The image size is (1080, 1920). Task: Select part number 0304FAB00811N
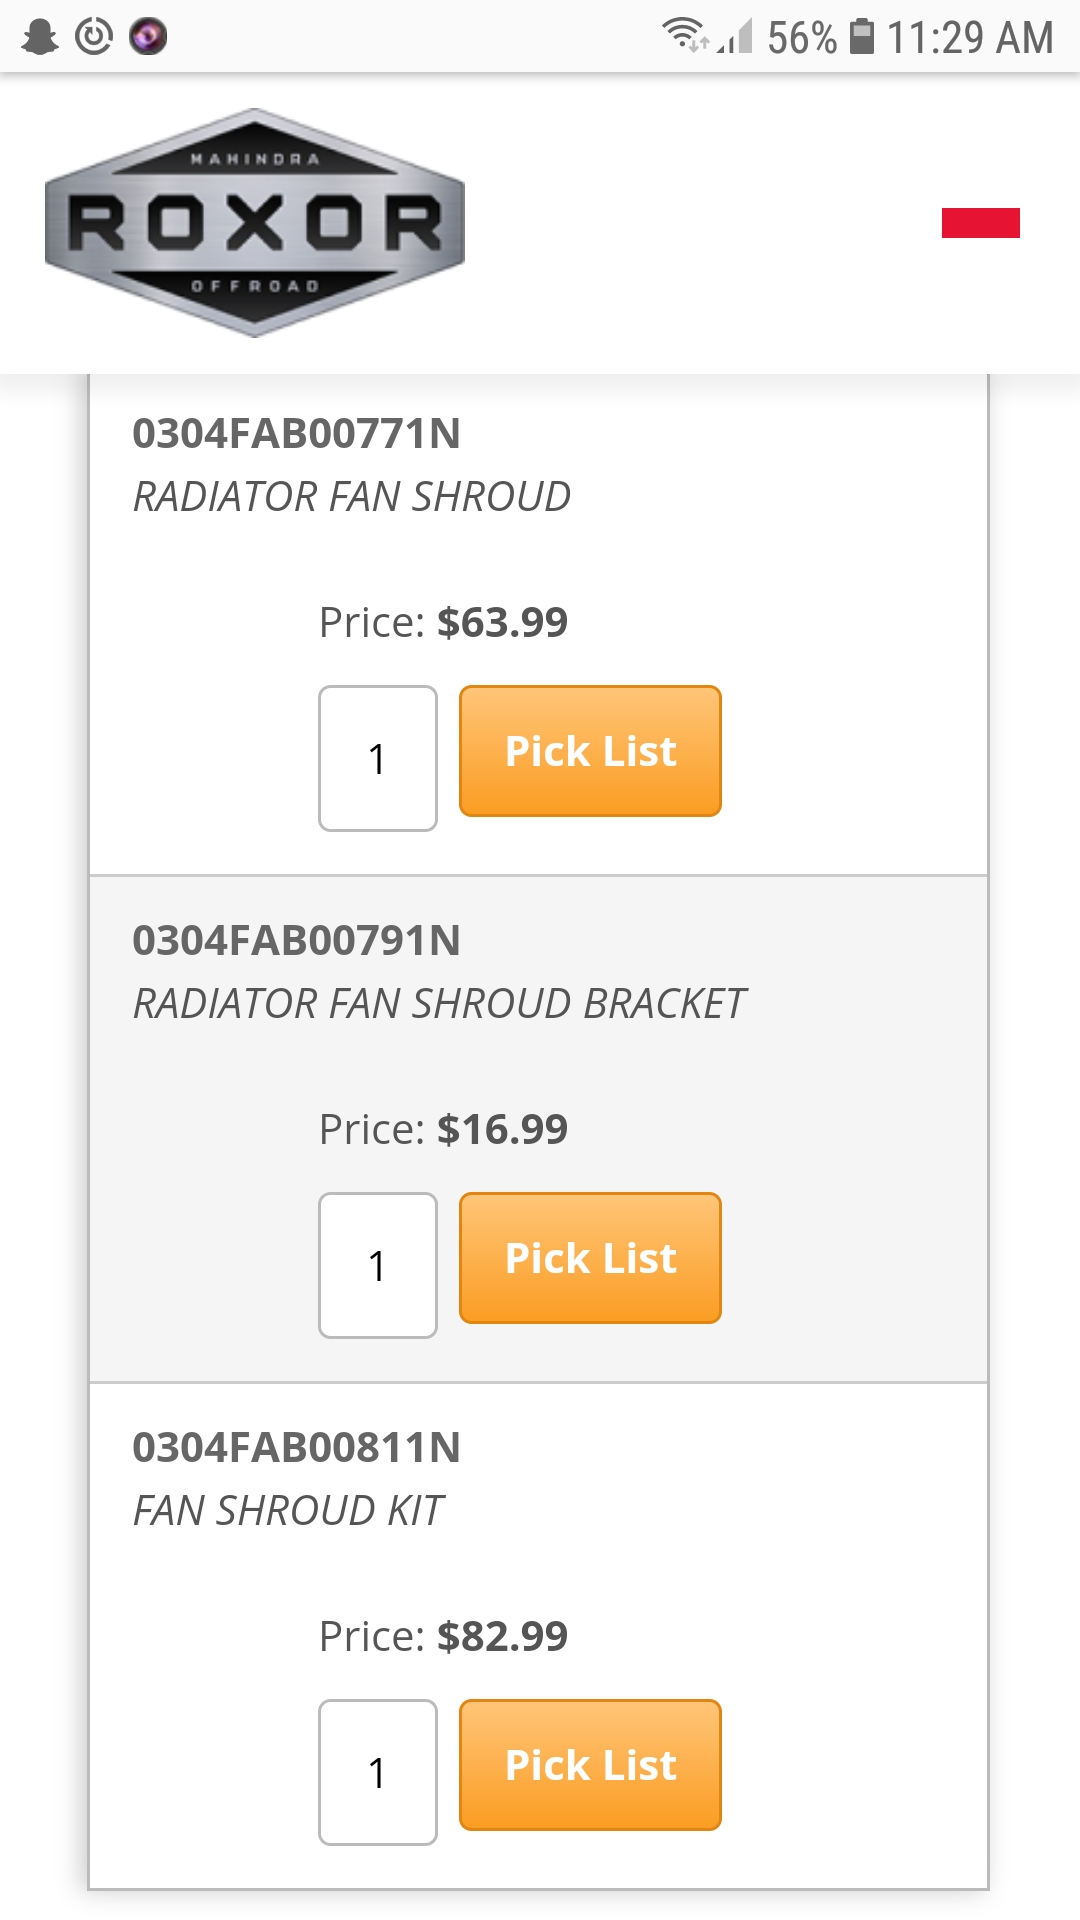tap(297, 1448)
